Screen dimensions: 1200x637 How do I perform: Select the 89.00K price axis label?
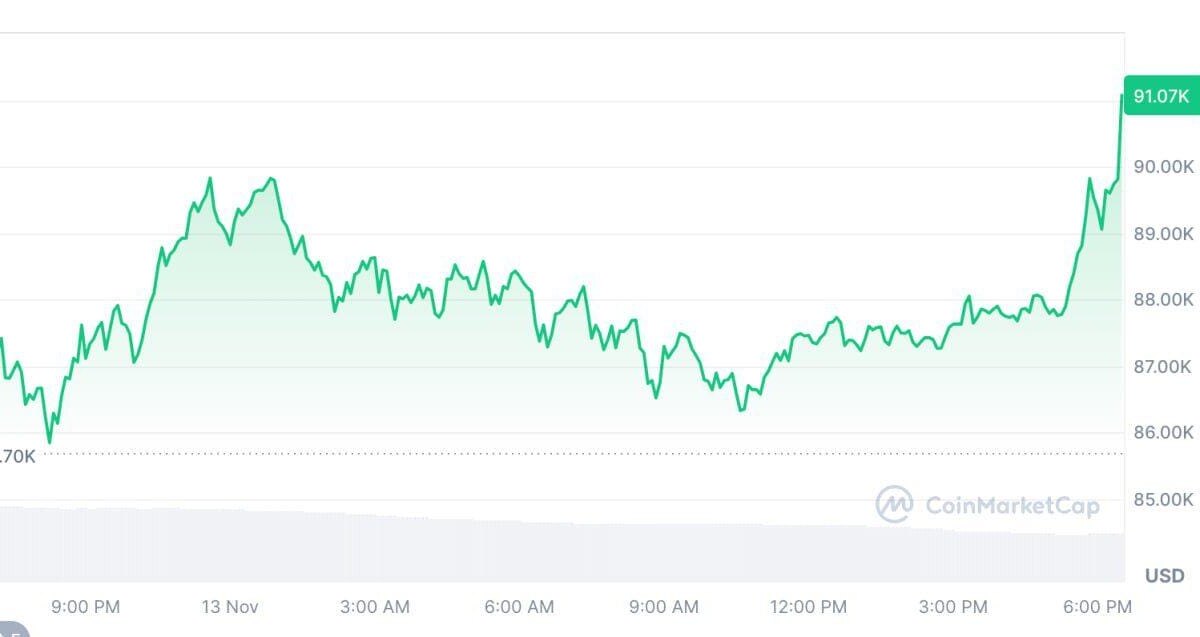tap(1164, 233)
